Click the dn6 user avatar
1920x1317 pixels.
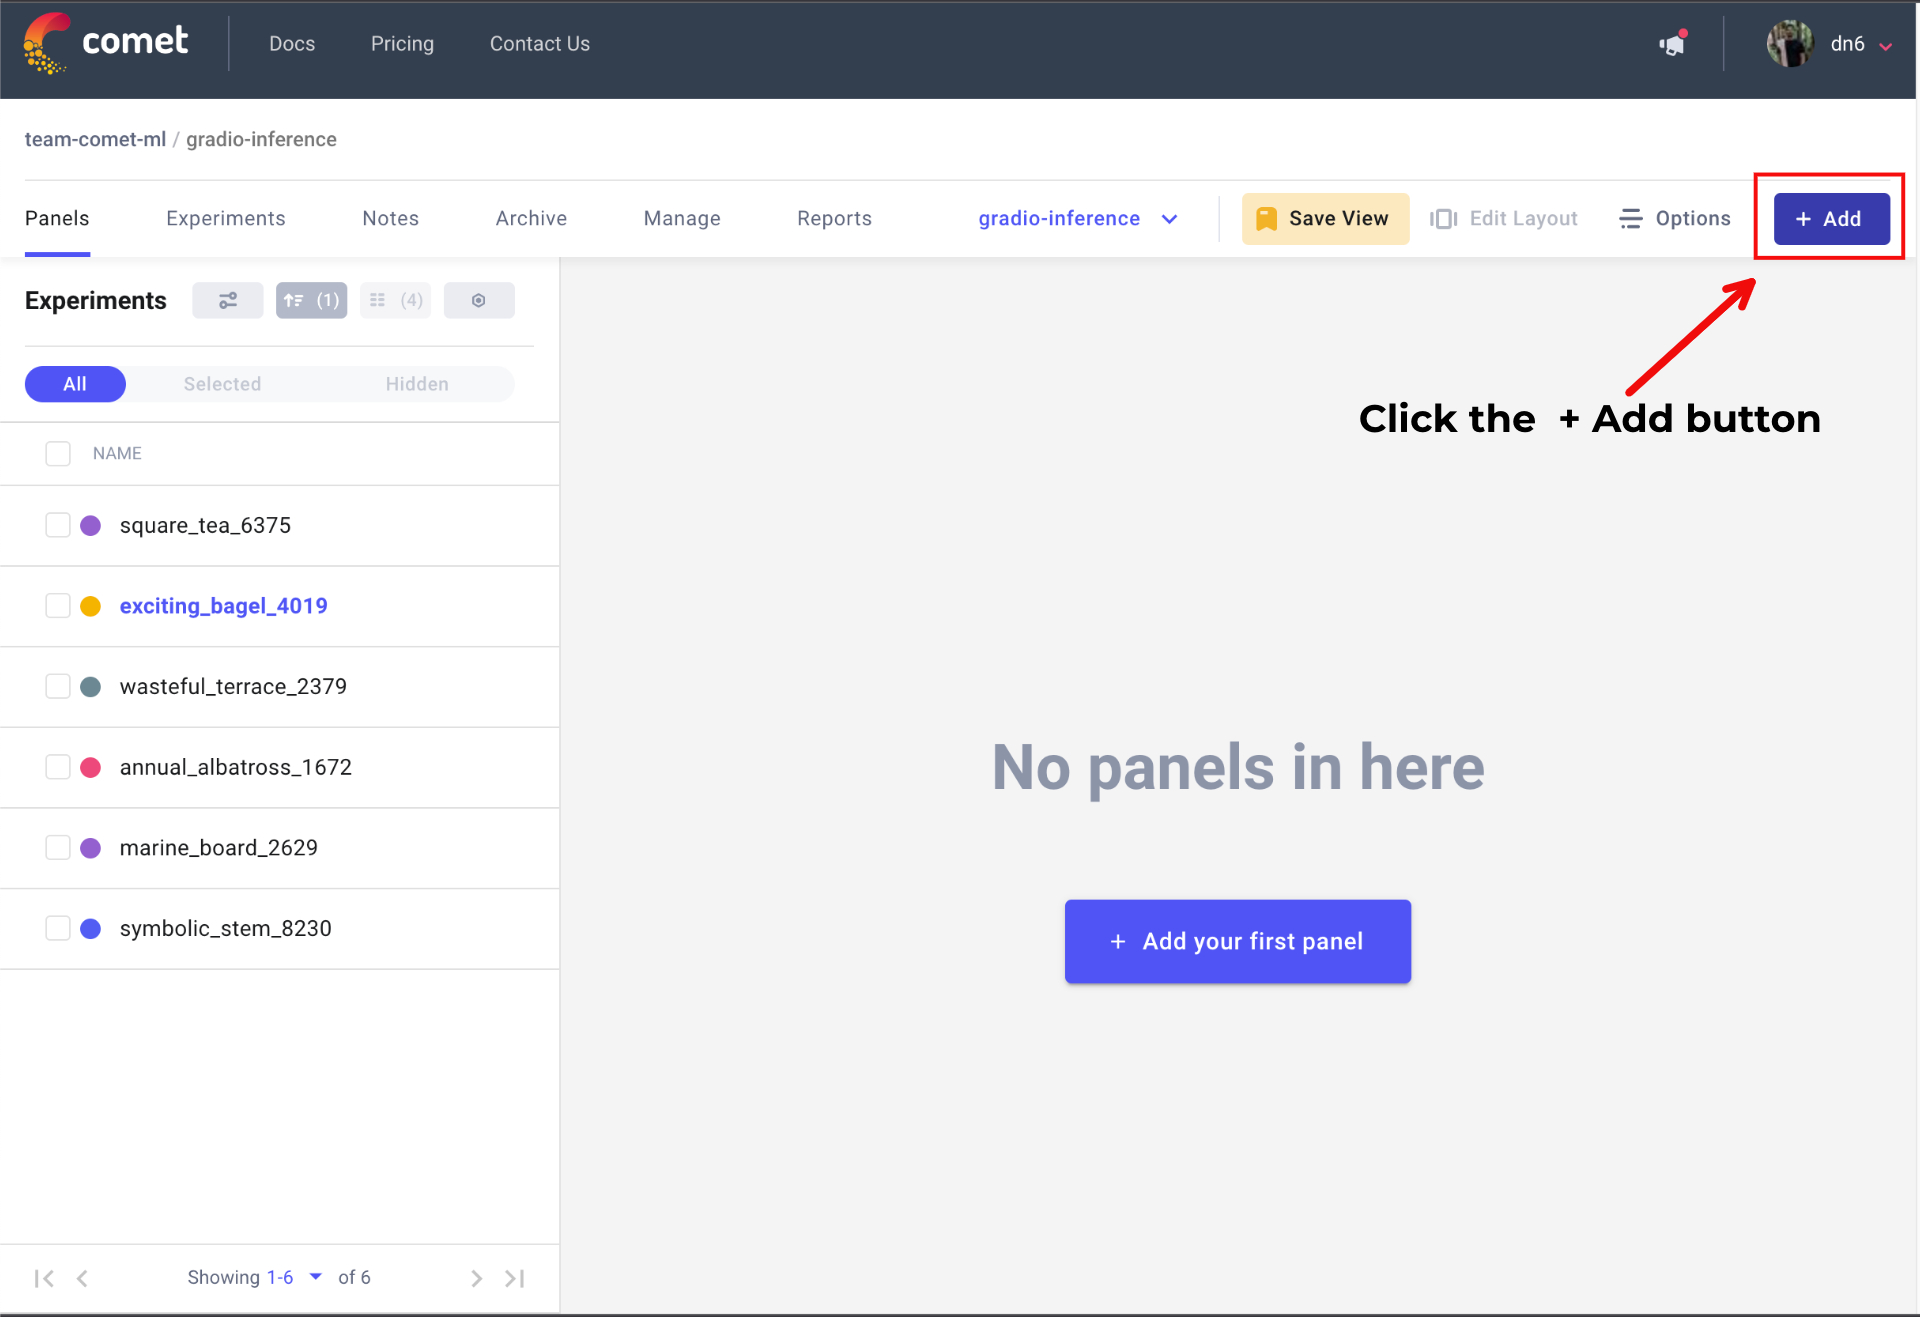point(1790,44)
